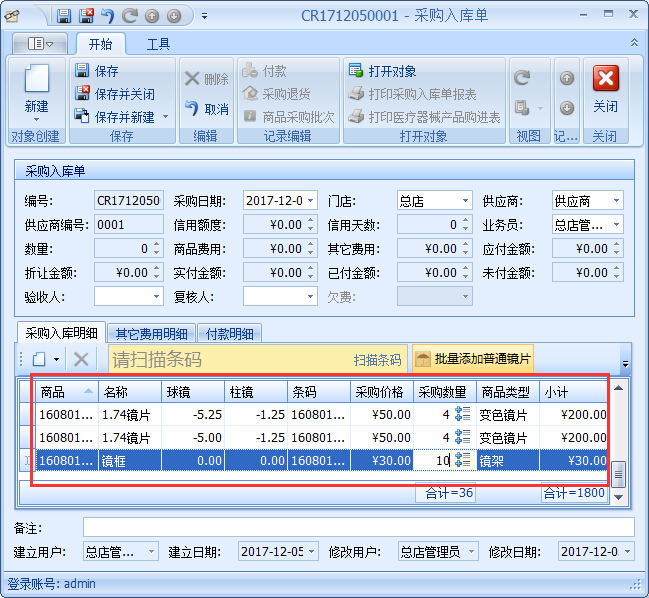The image size is (649, 598).
Task: Expand the 保存并新建 dropdown arrow
Action: click(166, 117)
